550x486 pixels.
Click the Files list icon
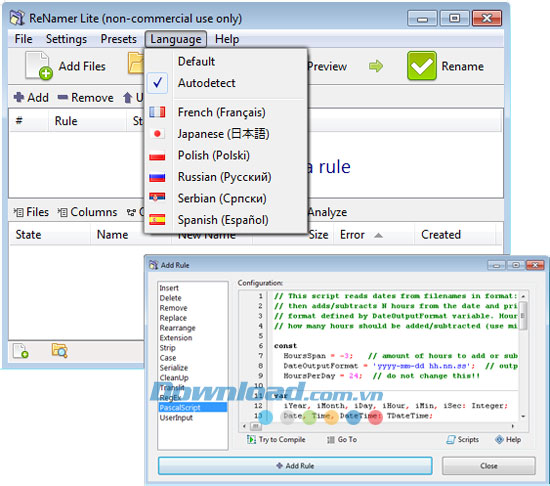point(18,212)
